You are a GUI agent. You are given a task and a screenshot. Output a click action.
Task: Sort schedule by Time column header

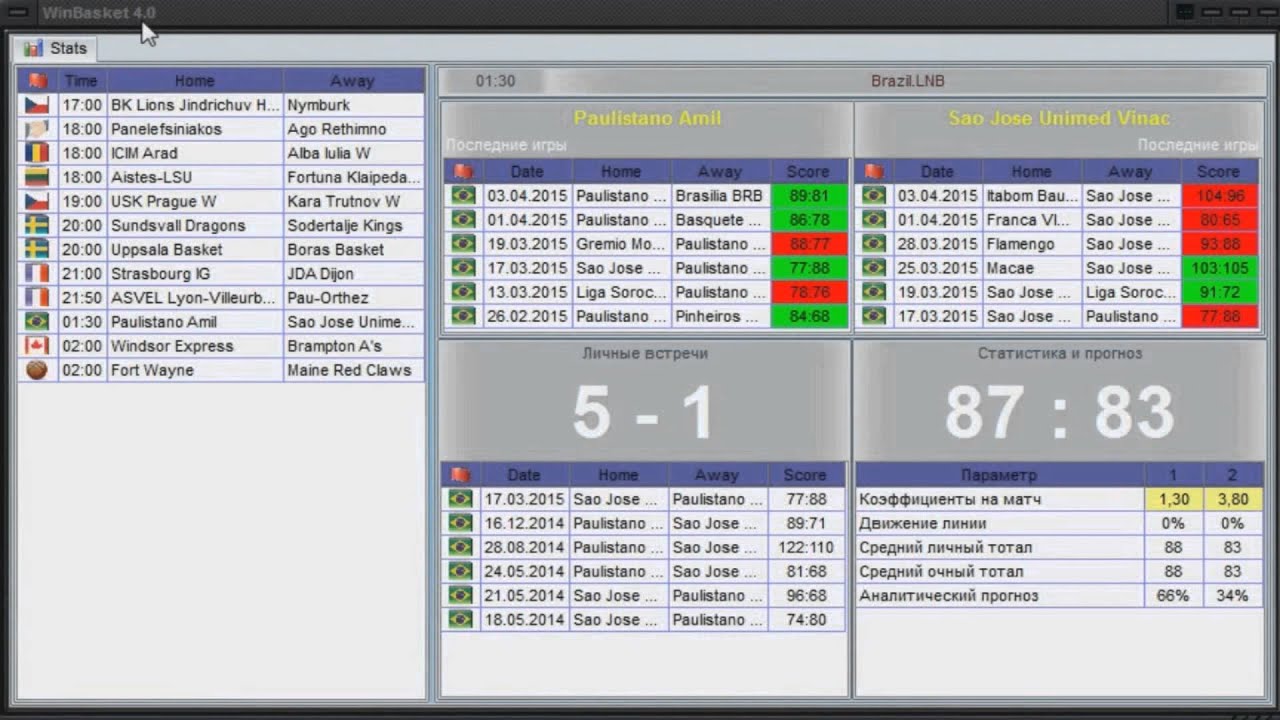click(81, 81)
